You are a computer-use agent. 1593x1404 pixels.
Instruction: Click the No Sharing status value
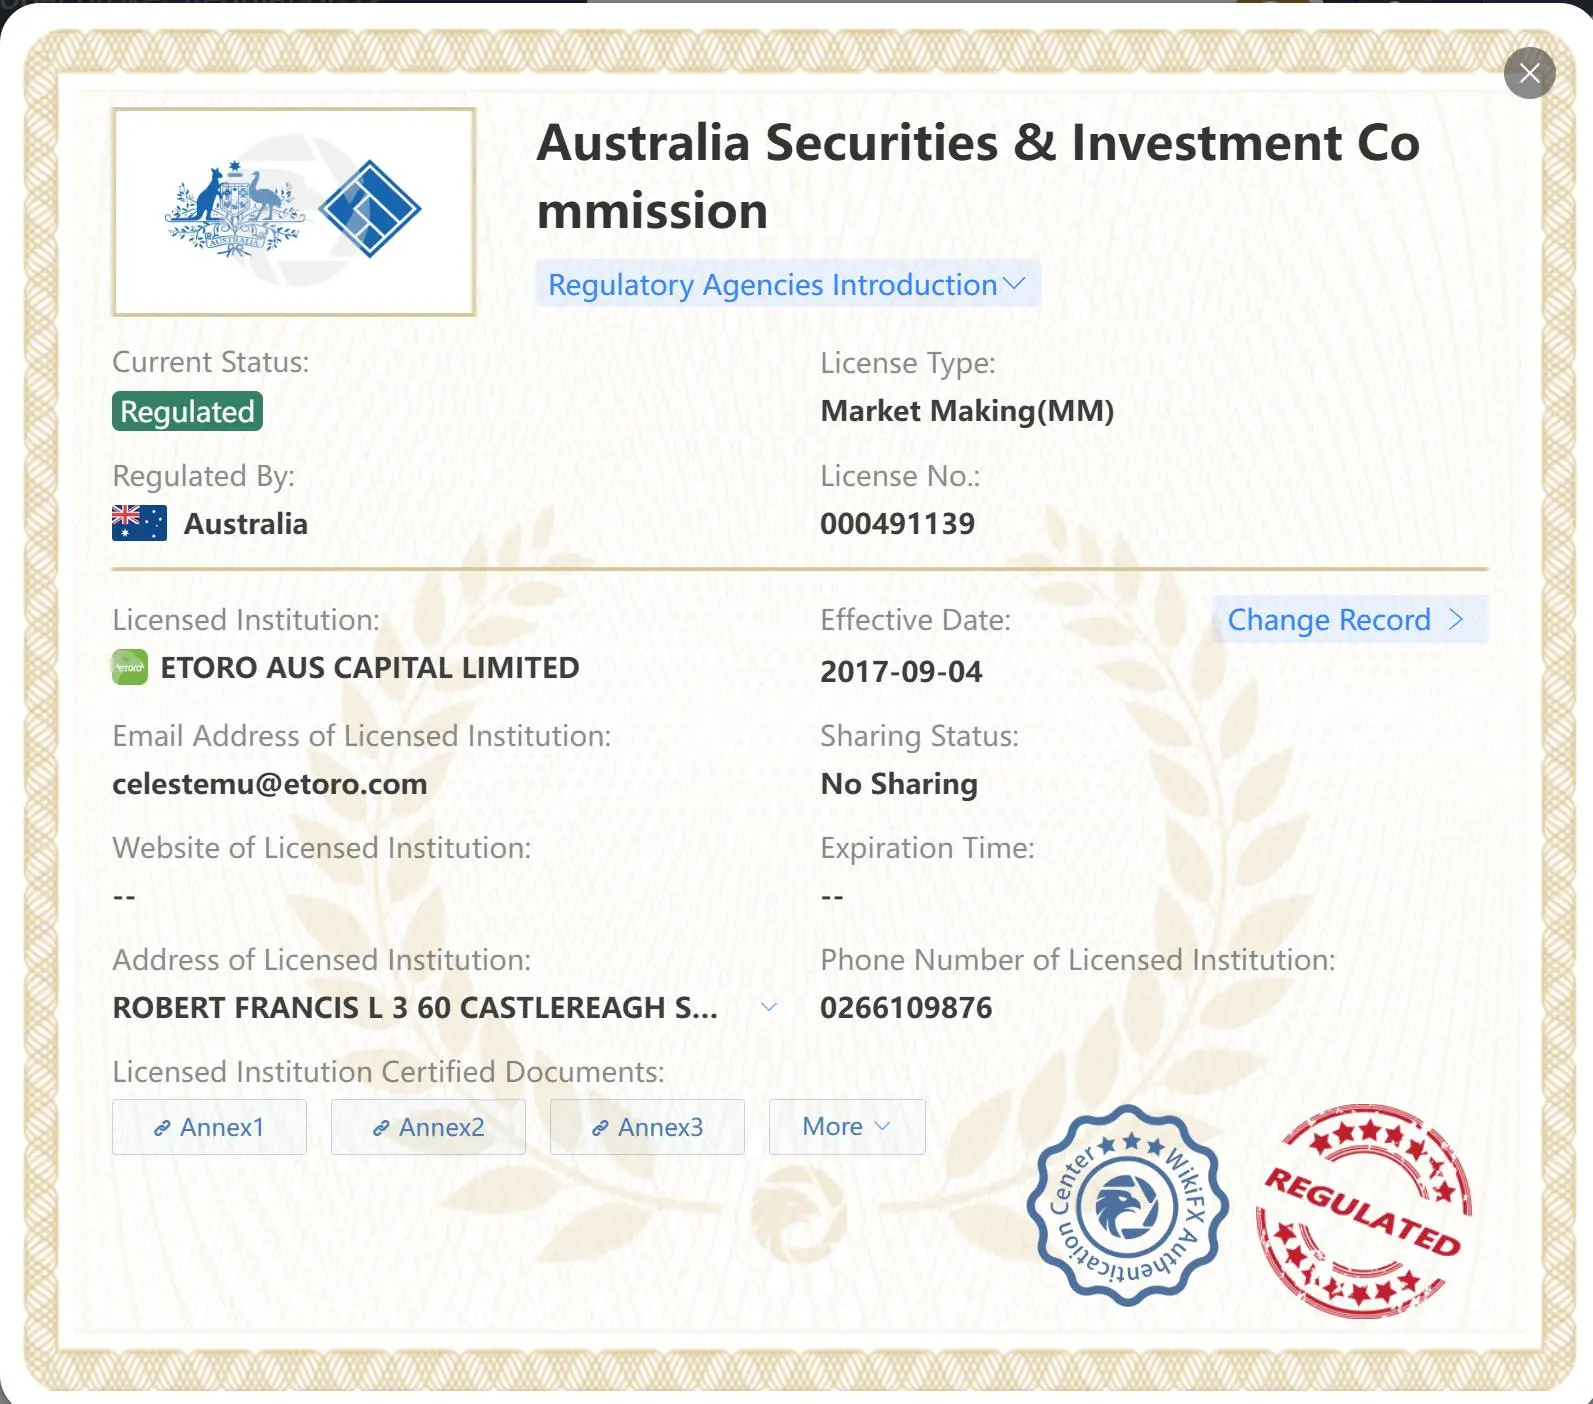(x=899, y=784)
